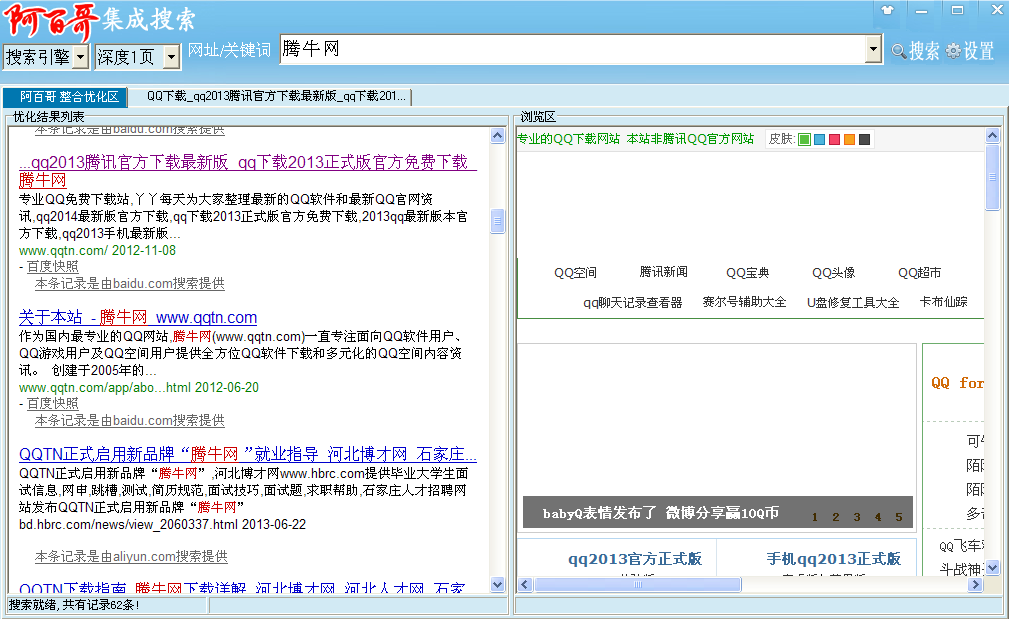
Task: Click browse area horizontal scrollbar thumb
Action: 638,584
